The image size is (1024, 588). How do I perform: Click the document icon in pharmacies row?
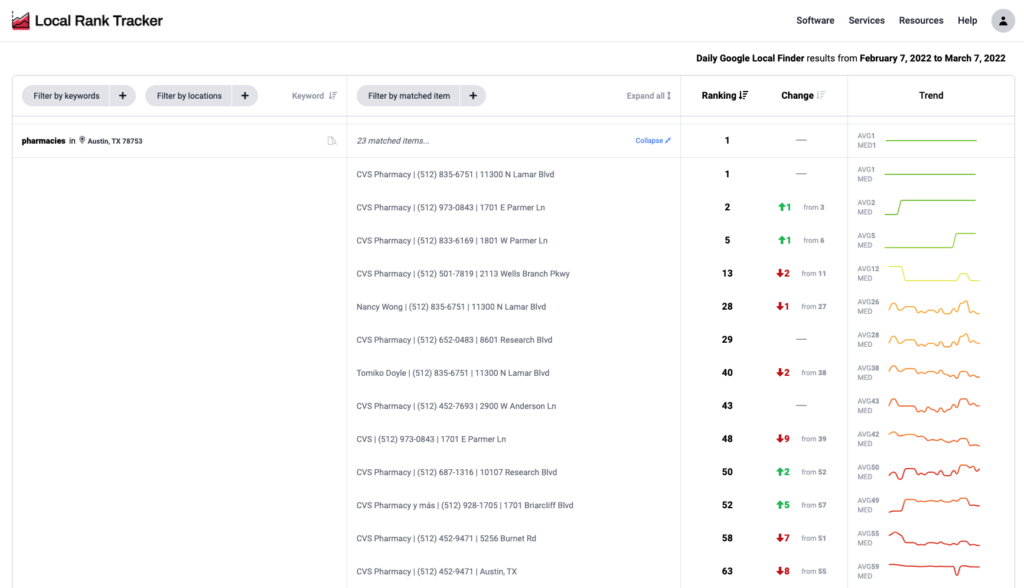(332, 141)
